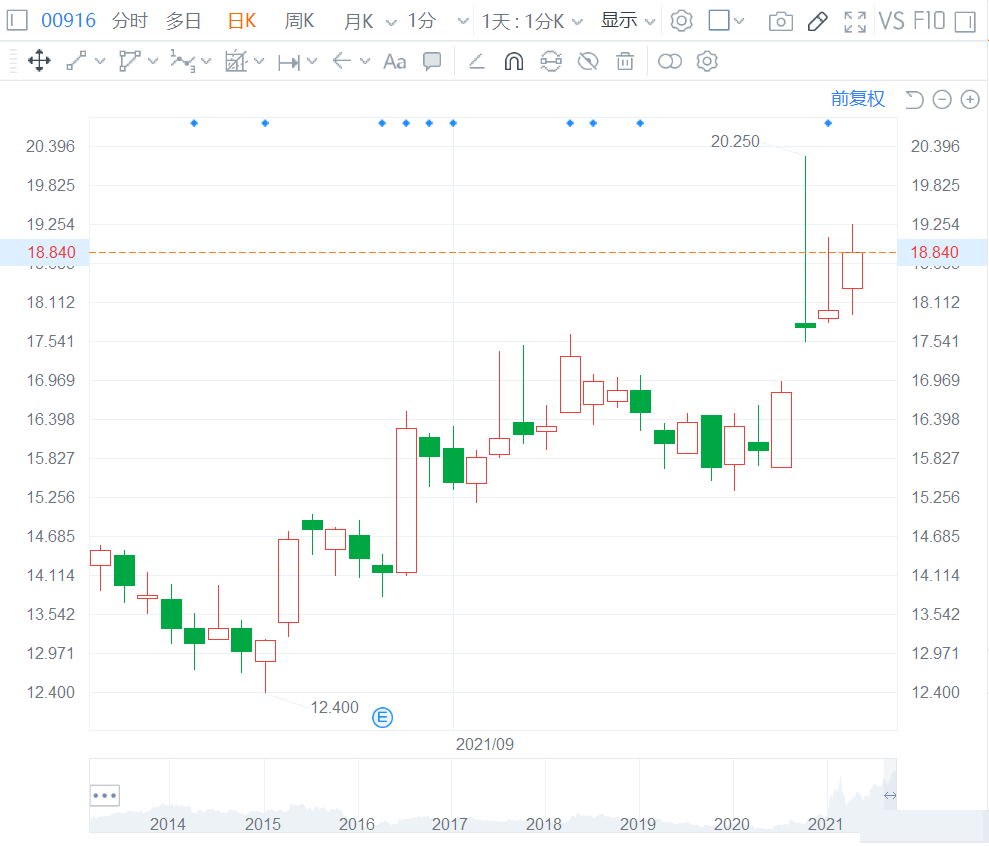Viewport: 989px width, 846px height.
Task: Insert a comment bubble annotation
Action: pyautogui.click(x=432, y=62)
